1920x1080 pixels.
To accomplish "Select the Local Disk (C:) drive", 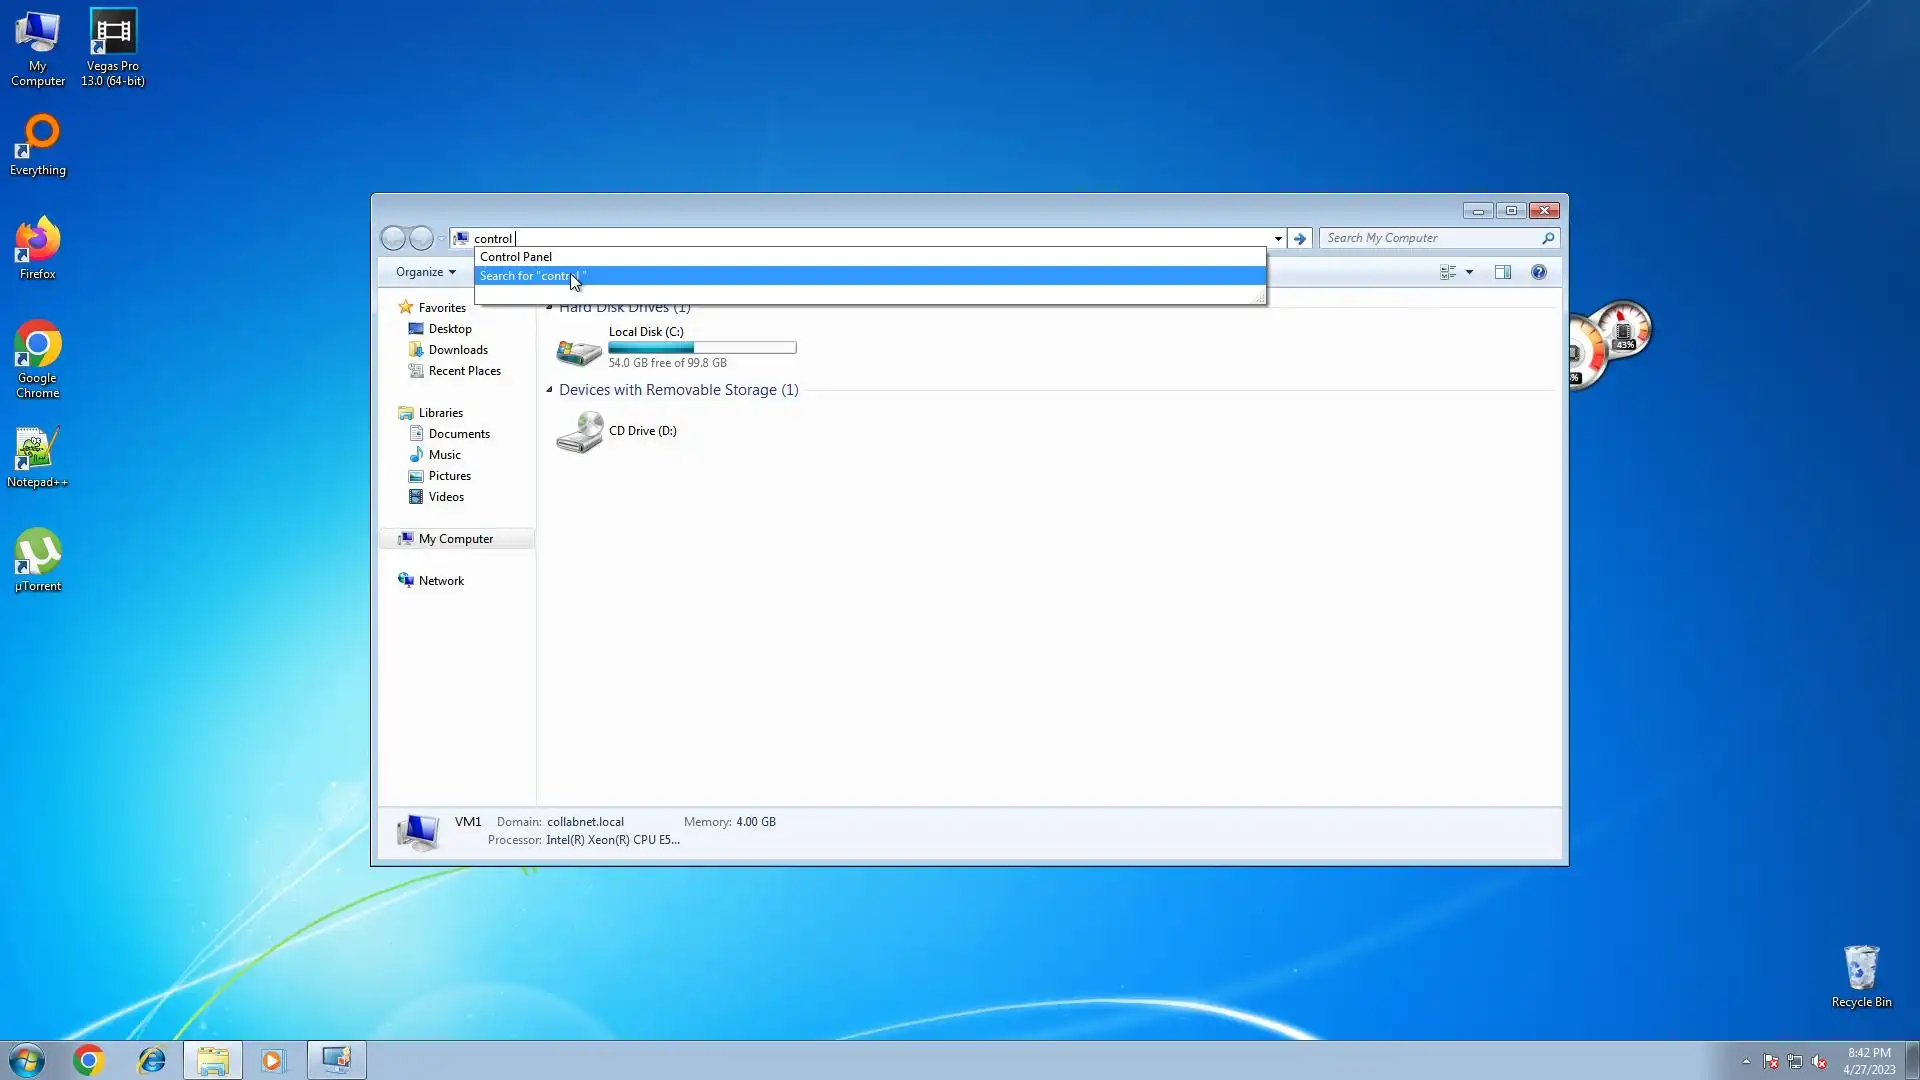I will click(646, 332).
